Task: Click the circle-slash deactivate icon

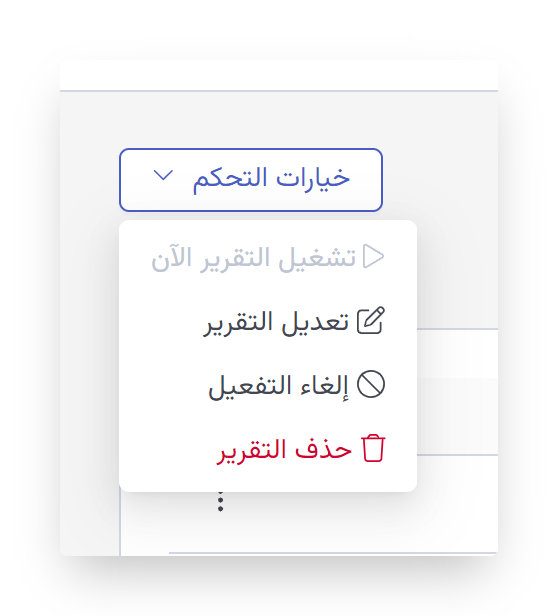Action: tap(371, 384)
